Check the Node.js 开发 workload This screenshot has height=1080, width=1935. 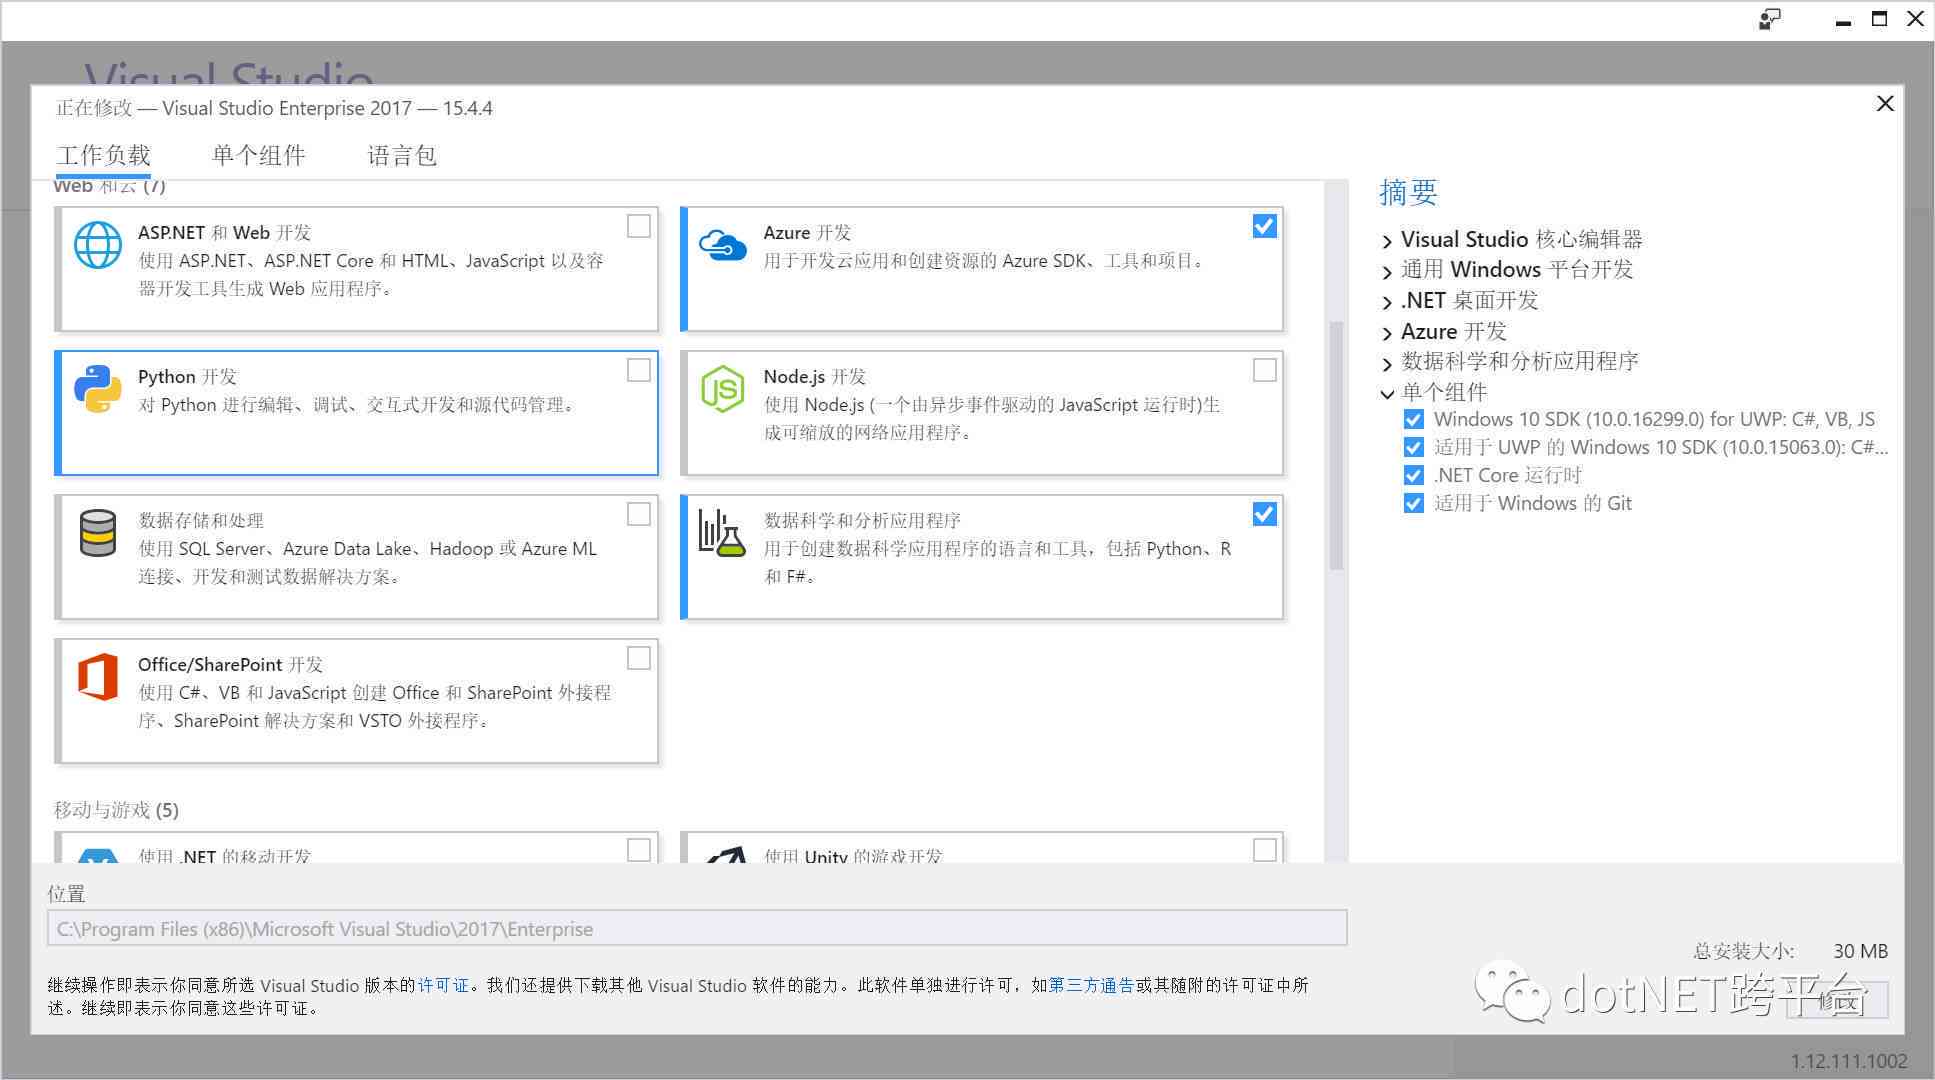pos(1264,370)
